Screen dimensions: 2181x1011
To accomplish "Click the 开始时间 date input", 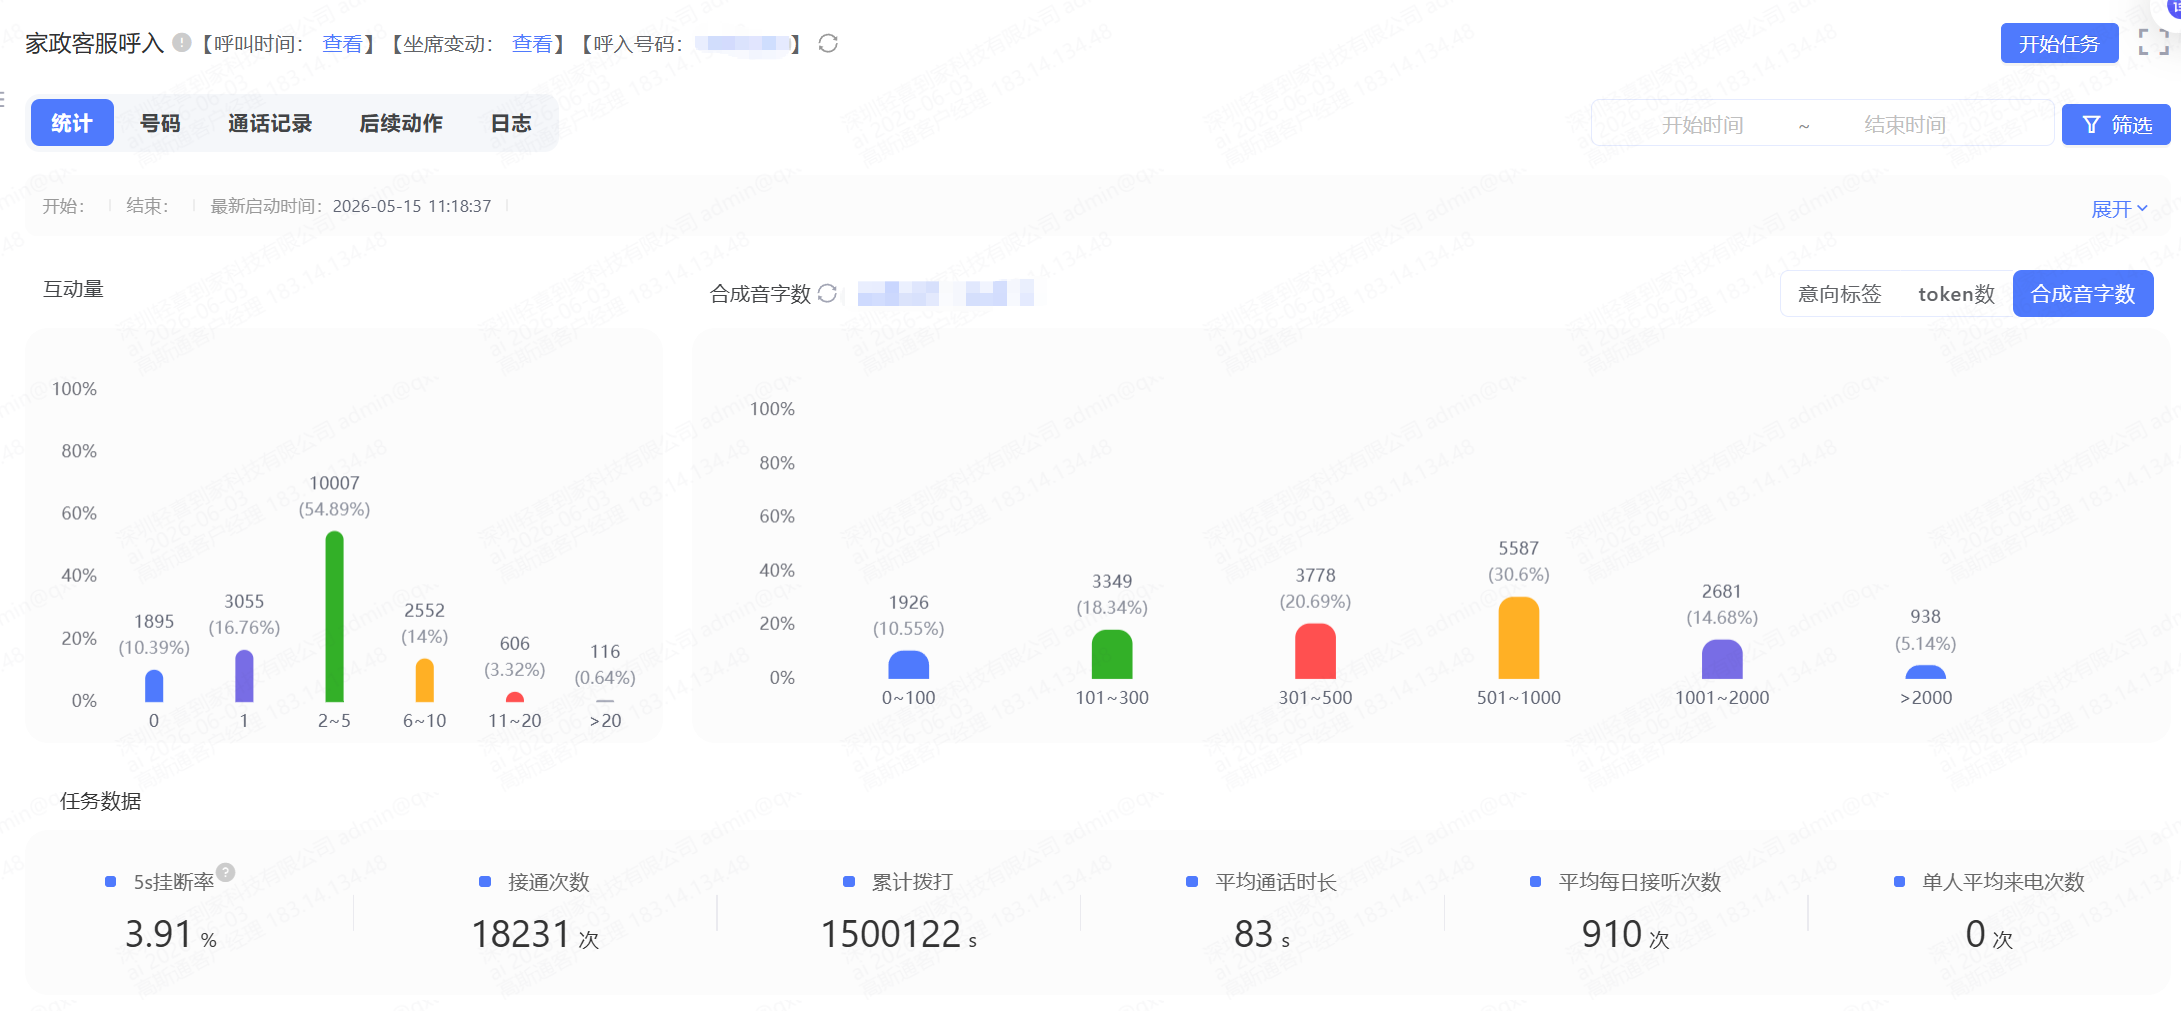I will point(1702,124).
